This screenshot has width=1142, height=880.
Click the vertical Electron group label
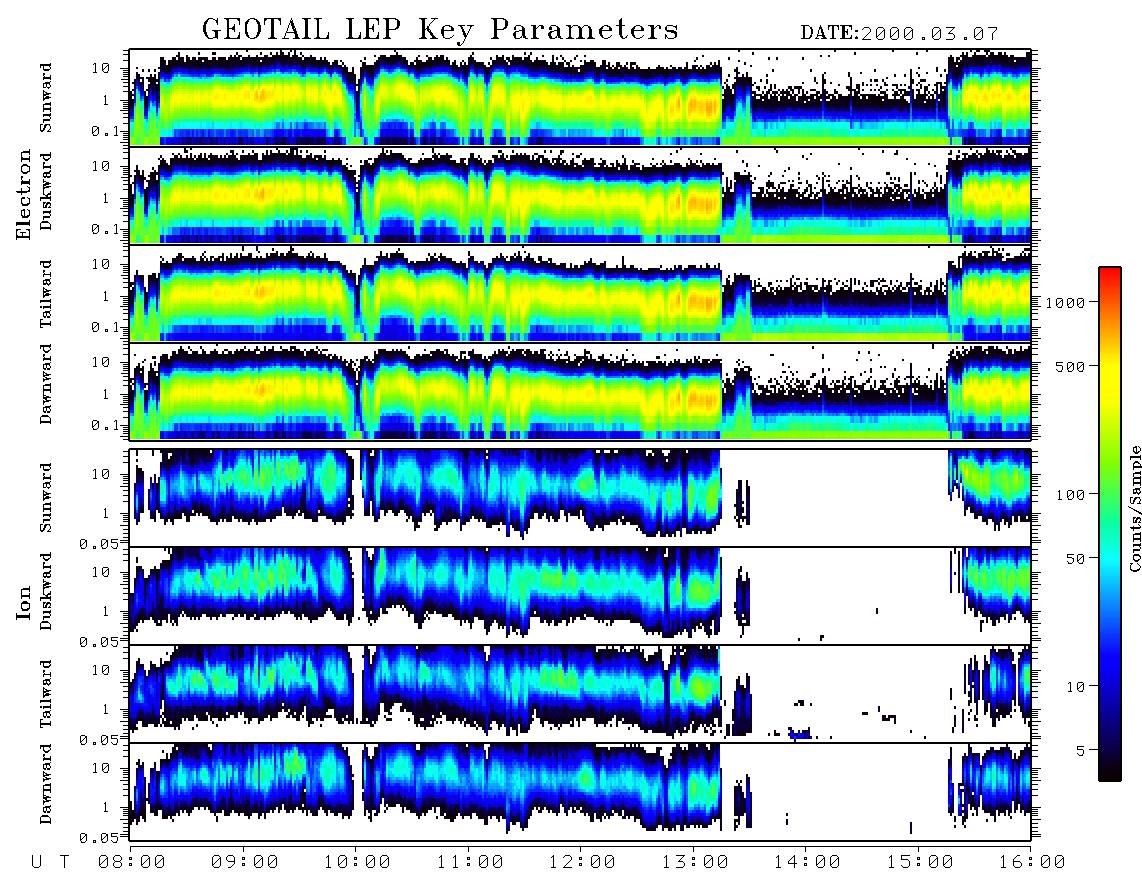pos(24,194)
